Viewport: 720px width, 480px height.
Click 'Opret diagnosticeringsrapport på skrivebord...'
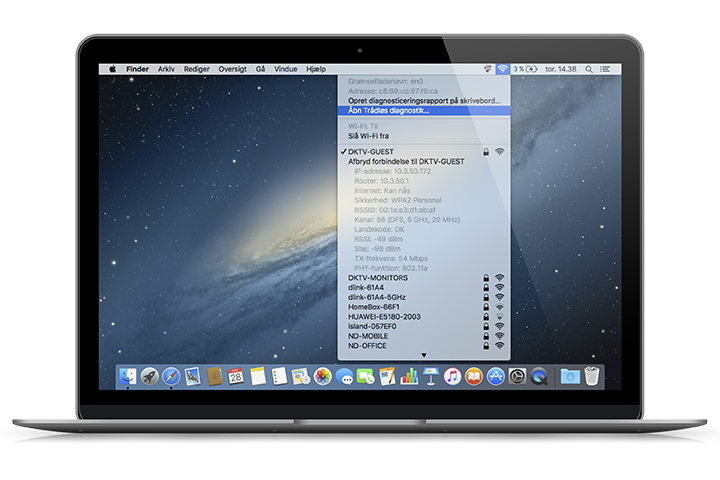pyautogui.click(x=423, y=101)
